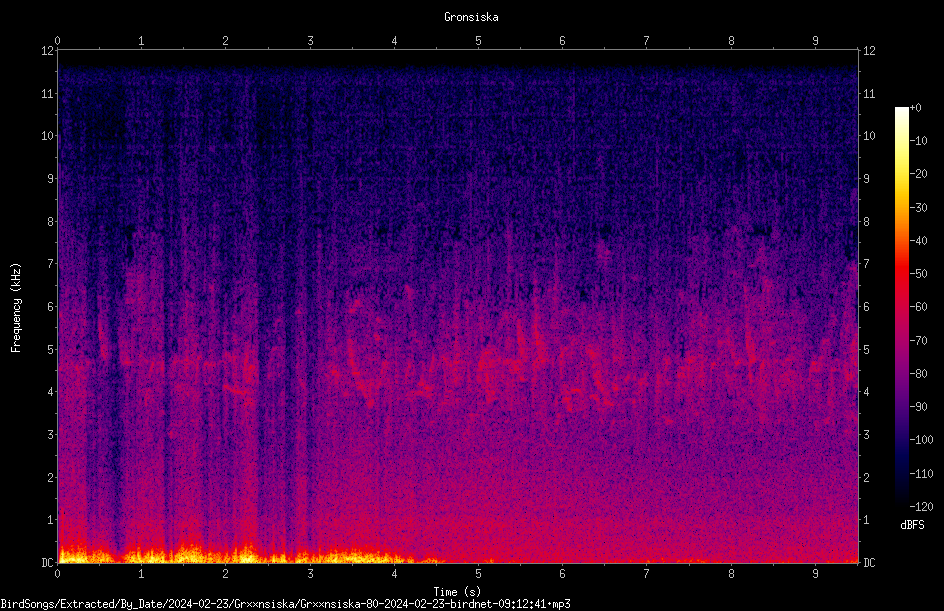
Task: Click the 6 kHz label on right axis
Action: click(x=866, y=306)
